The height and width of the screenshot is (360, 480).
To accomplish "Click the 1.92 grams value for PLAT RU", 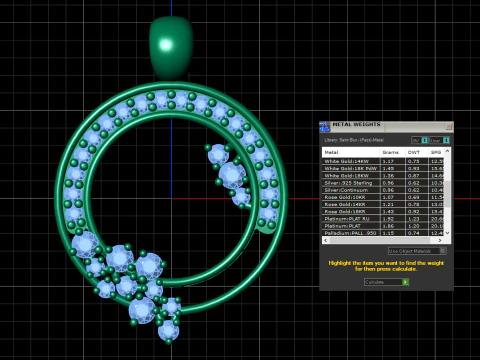I will click(x=388, y=219).
